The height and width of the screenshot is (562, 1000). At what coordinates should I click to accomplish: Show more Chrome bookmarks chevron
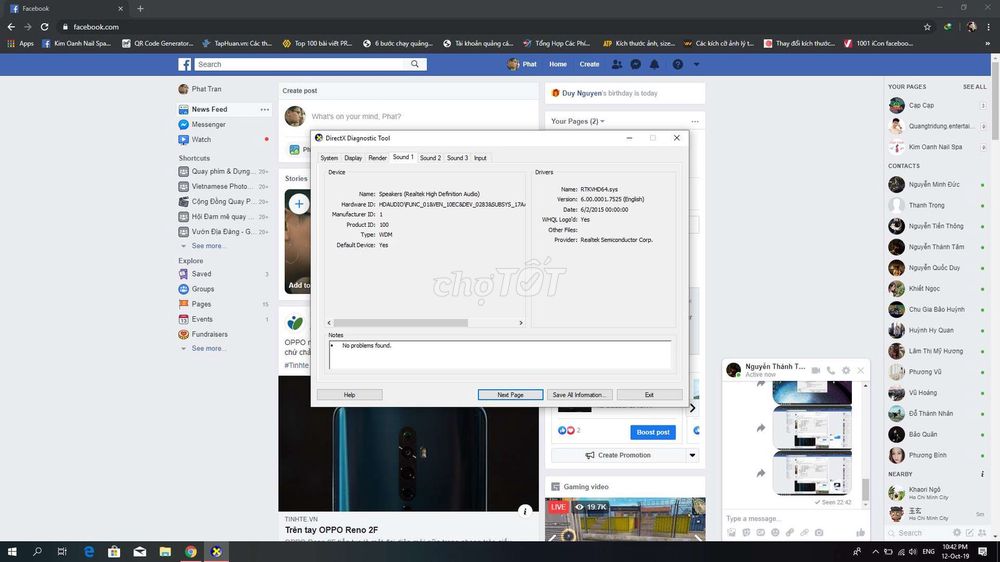click(988, 43)
